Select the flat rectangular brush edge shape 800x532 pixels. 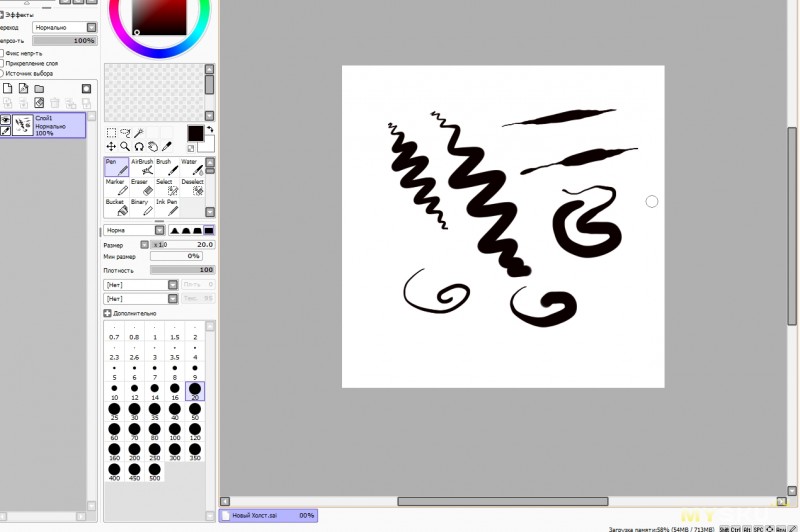209,231
